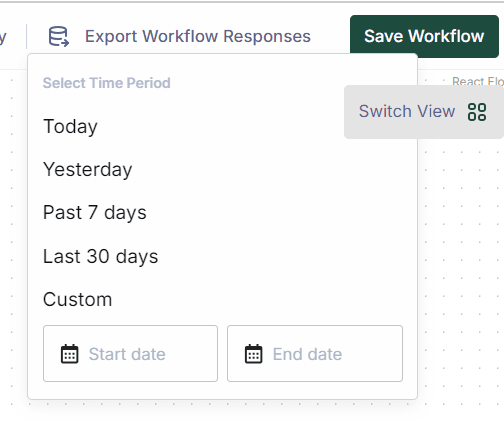504x421 pixels.
Task: Click the End date calendar icon
Action: point(254,354)
